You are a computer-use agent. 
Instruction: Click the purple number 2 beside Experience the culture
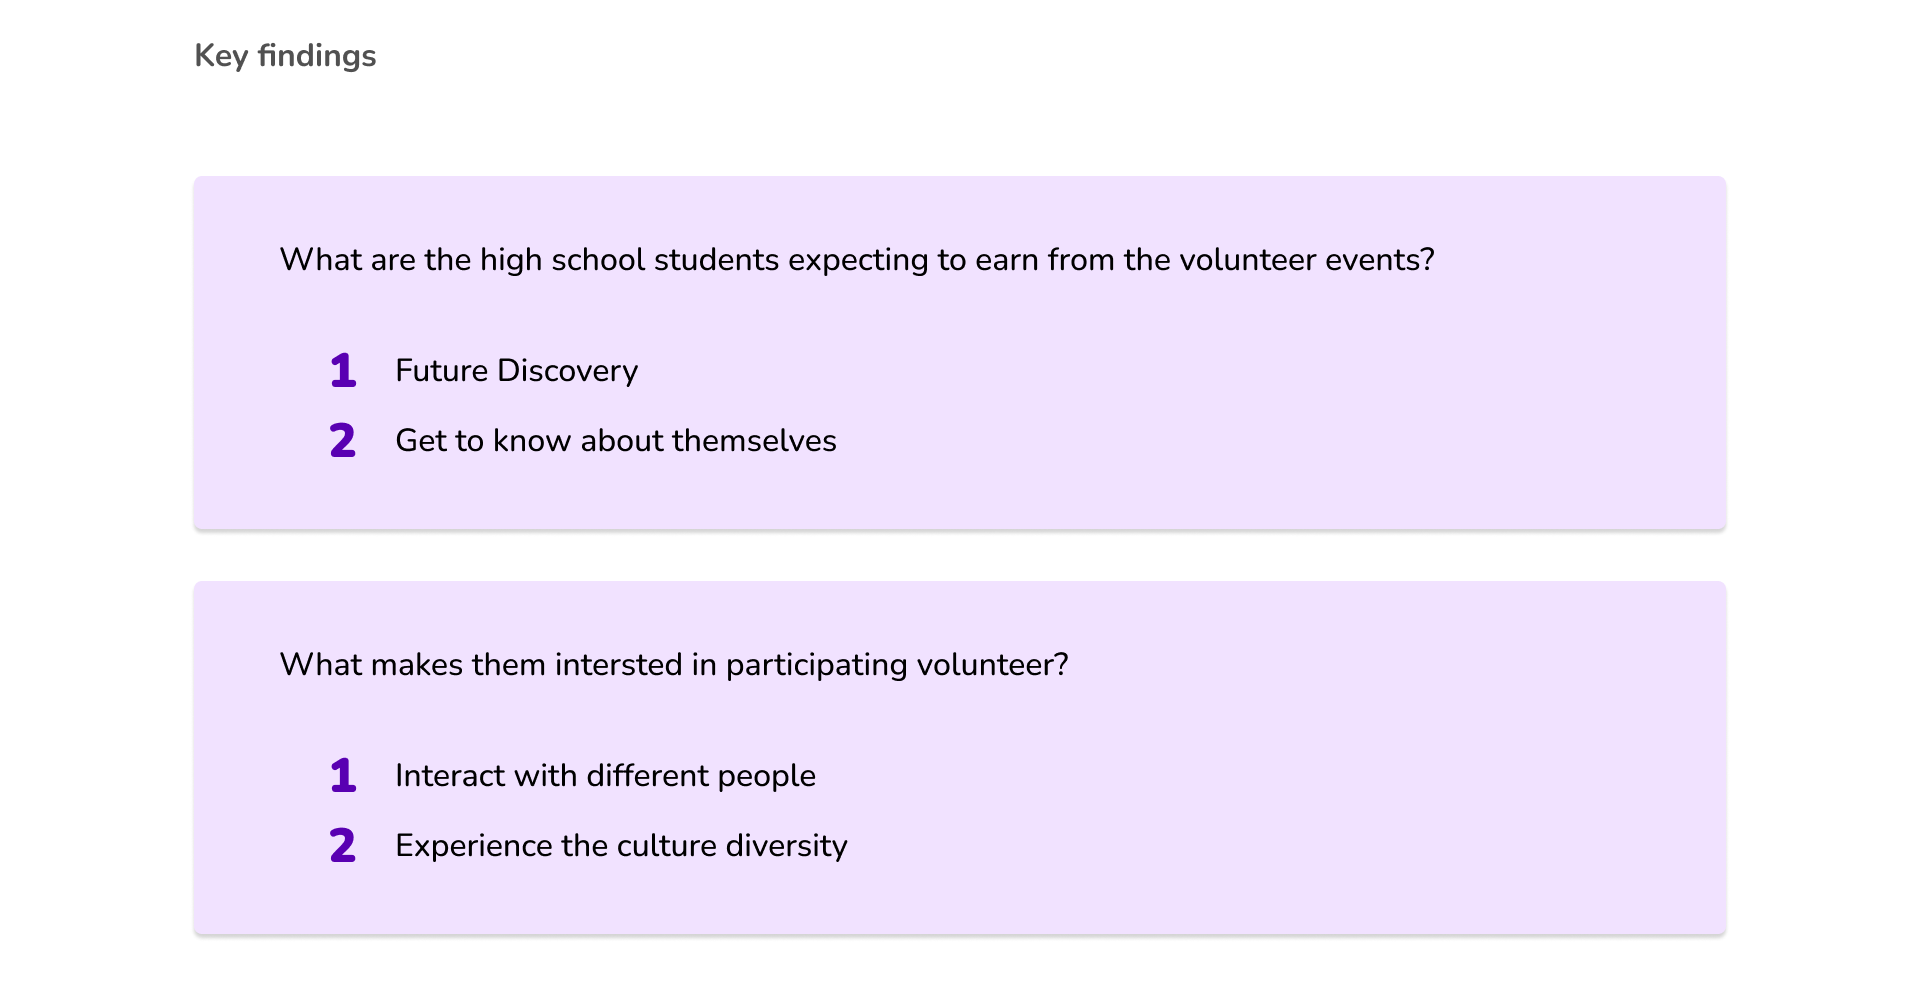pyautogui.click(x=343, y=846)
